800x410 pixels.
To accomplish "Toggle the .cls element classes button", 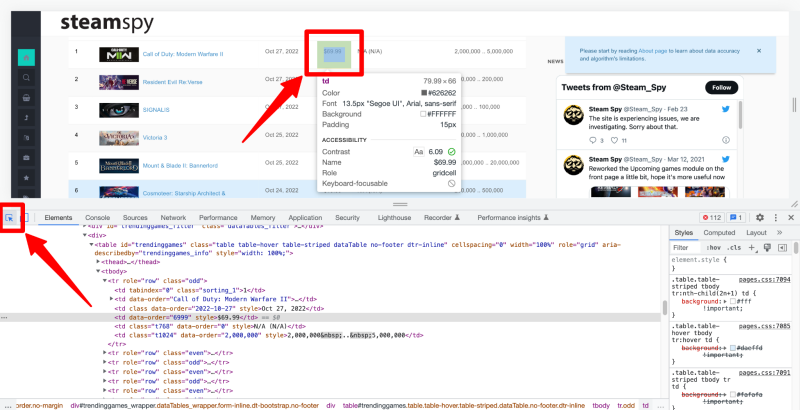I will pos(734,248).
